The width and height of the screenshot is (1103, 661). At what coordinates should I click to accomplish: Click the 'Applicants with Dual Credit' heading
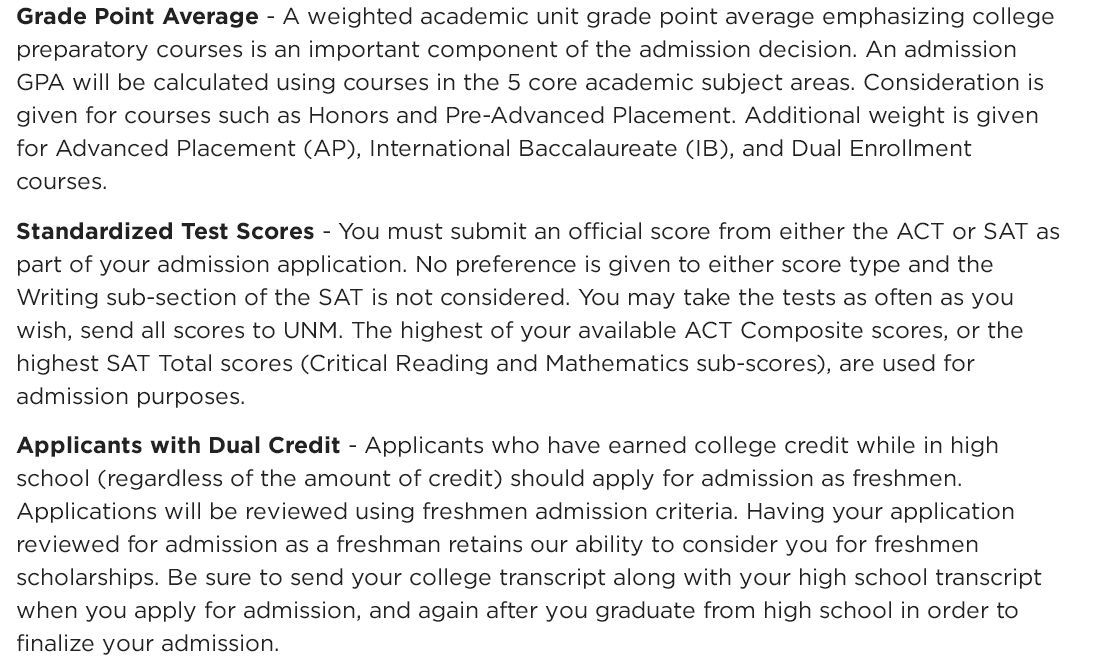click(178, 446)
